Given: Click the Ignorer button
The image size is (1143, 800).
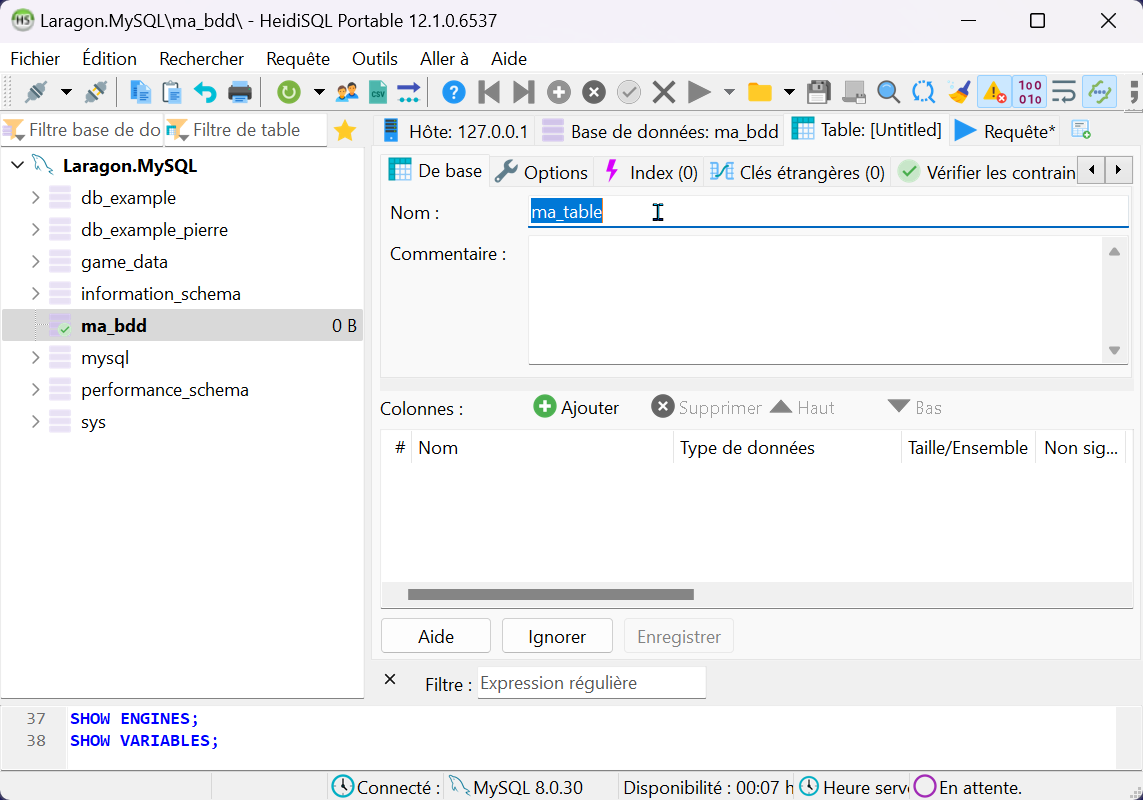Looking at the screenshot, I should coord(557,637).
